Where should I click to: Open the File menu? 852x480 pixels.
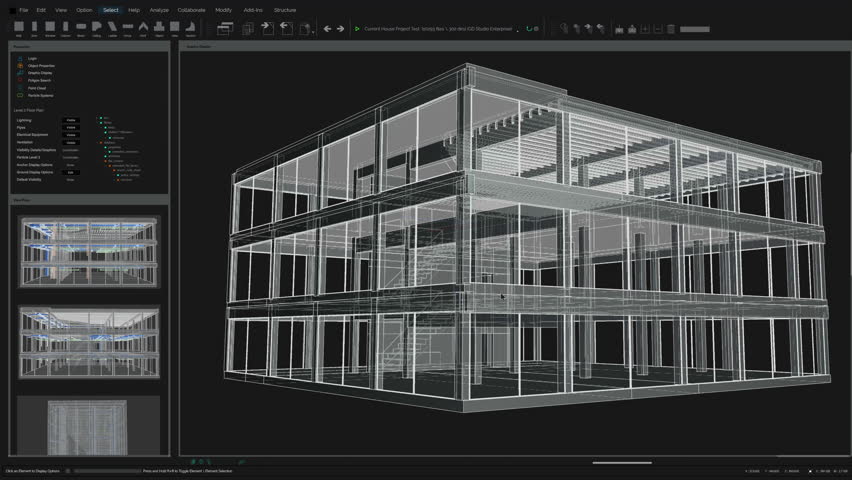(24, 10)
